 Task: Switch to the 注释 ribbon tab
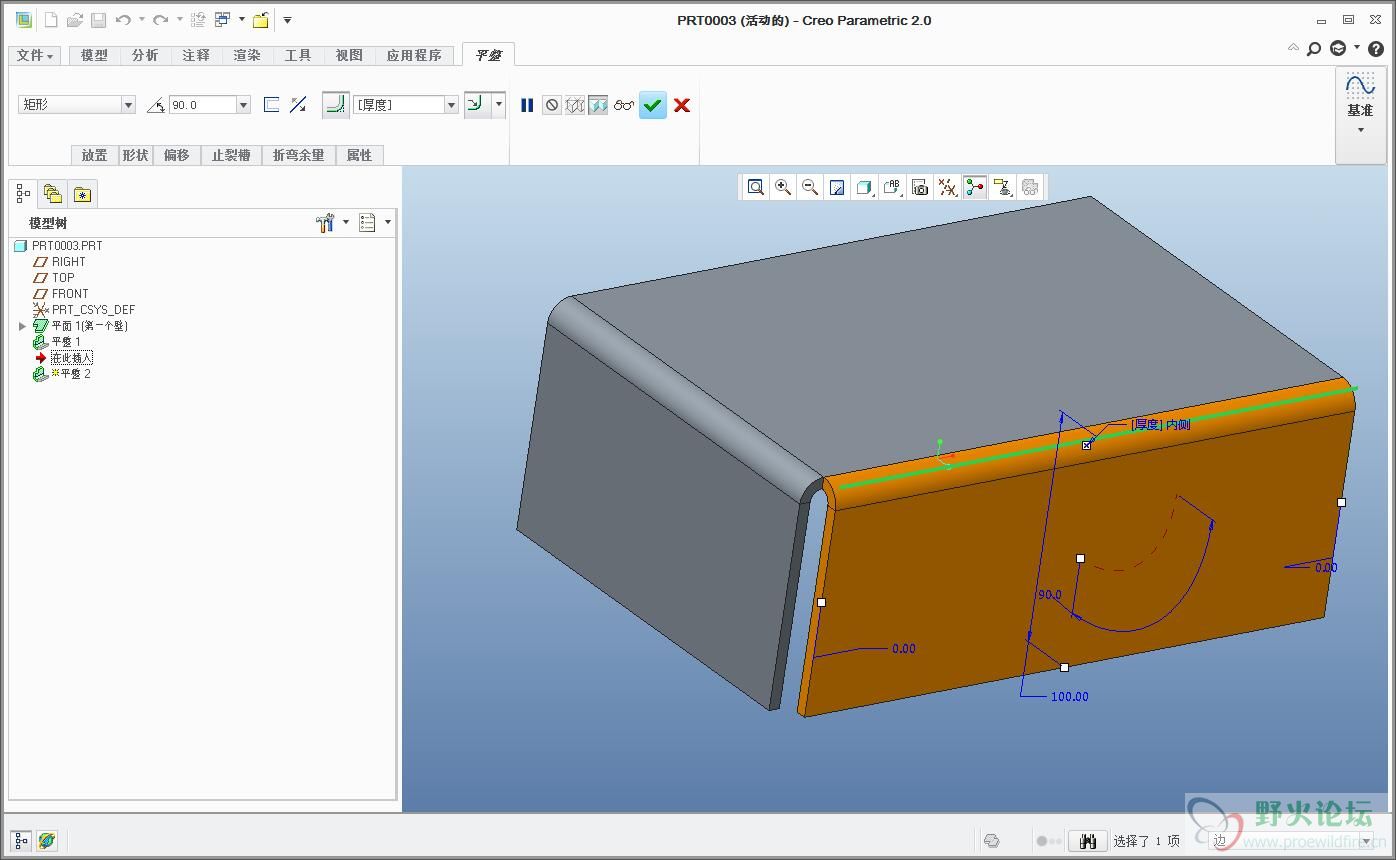click(x=196, y=55)
